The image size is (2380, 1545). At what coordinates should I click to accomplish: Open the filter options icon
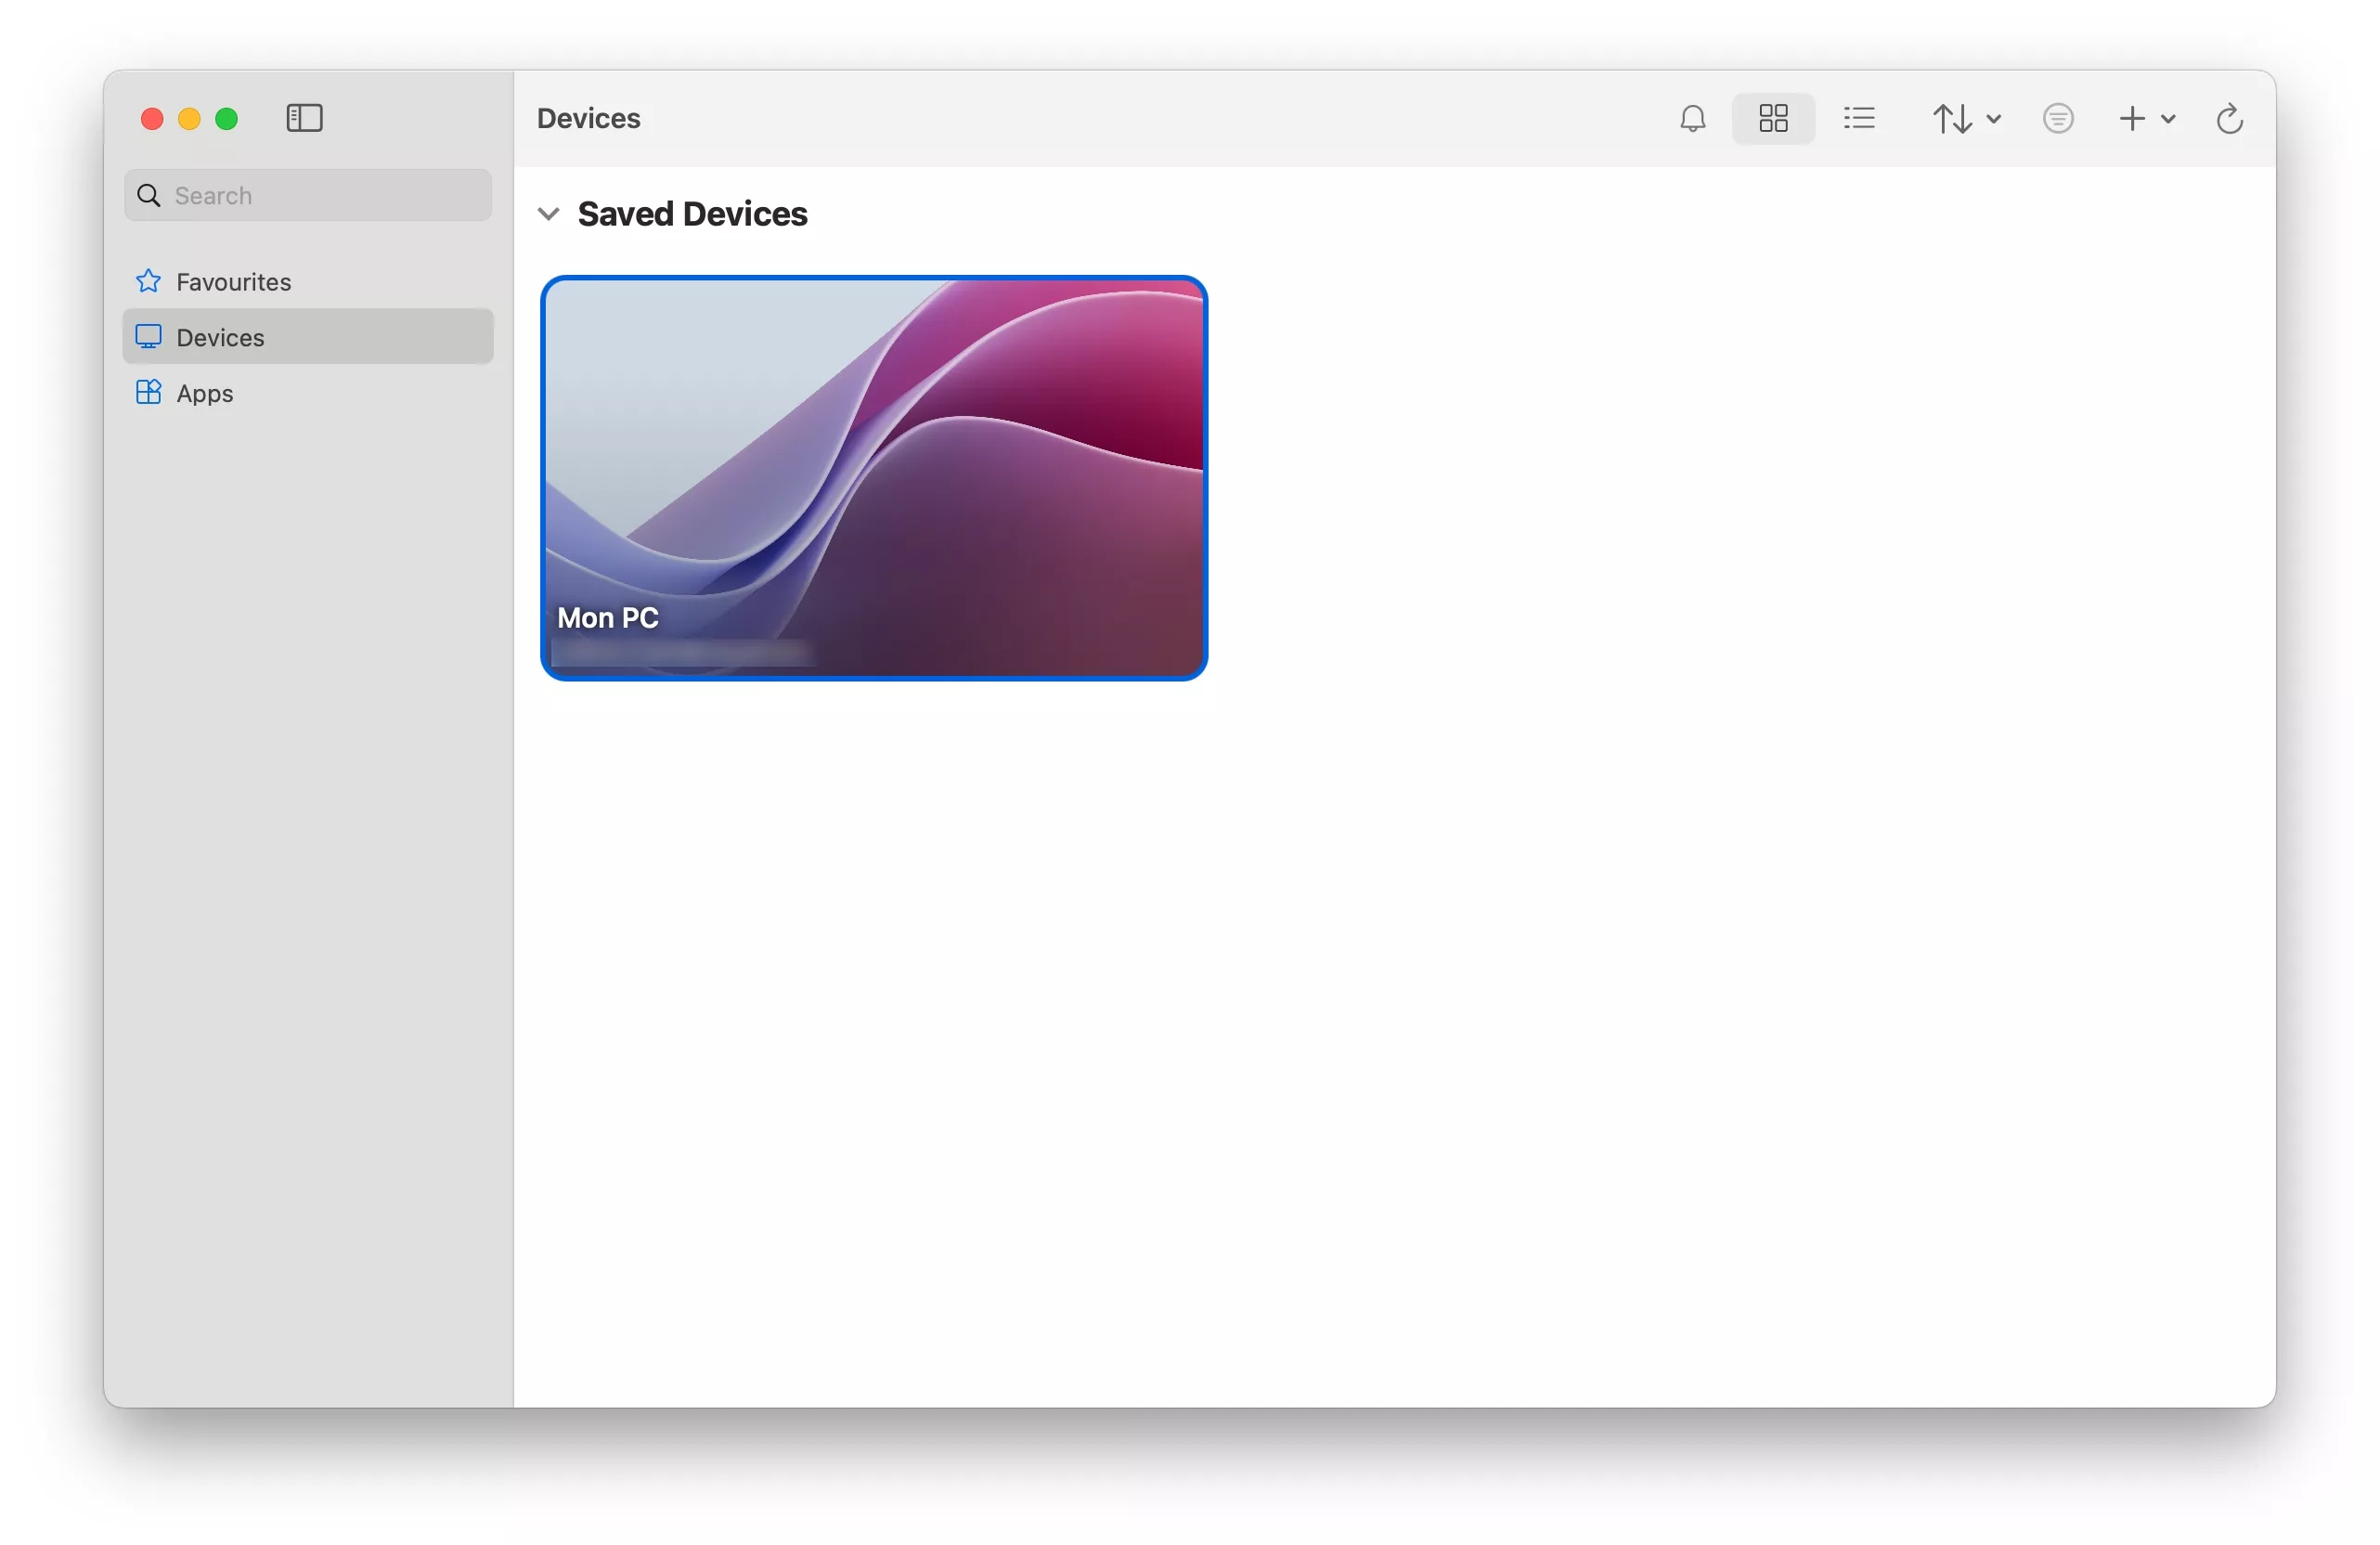[x=2058, y=119]
